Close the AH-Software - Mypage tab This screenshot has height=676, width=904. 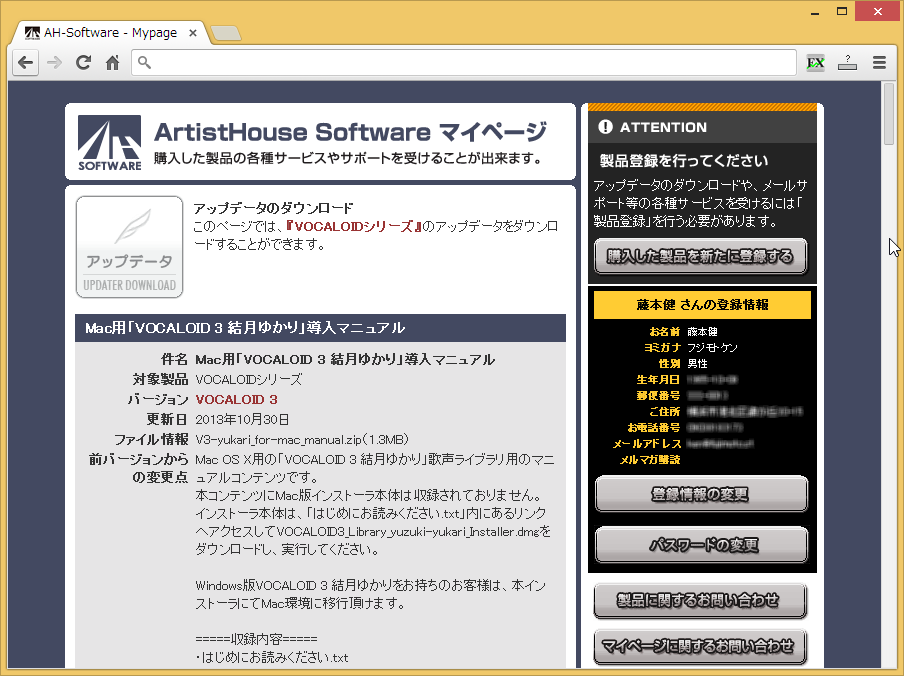point(193,33)
